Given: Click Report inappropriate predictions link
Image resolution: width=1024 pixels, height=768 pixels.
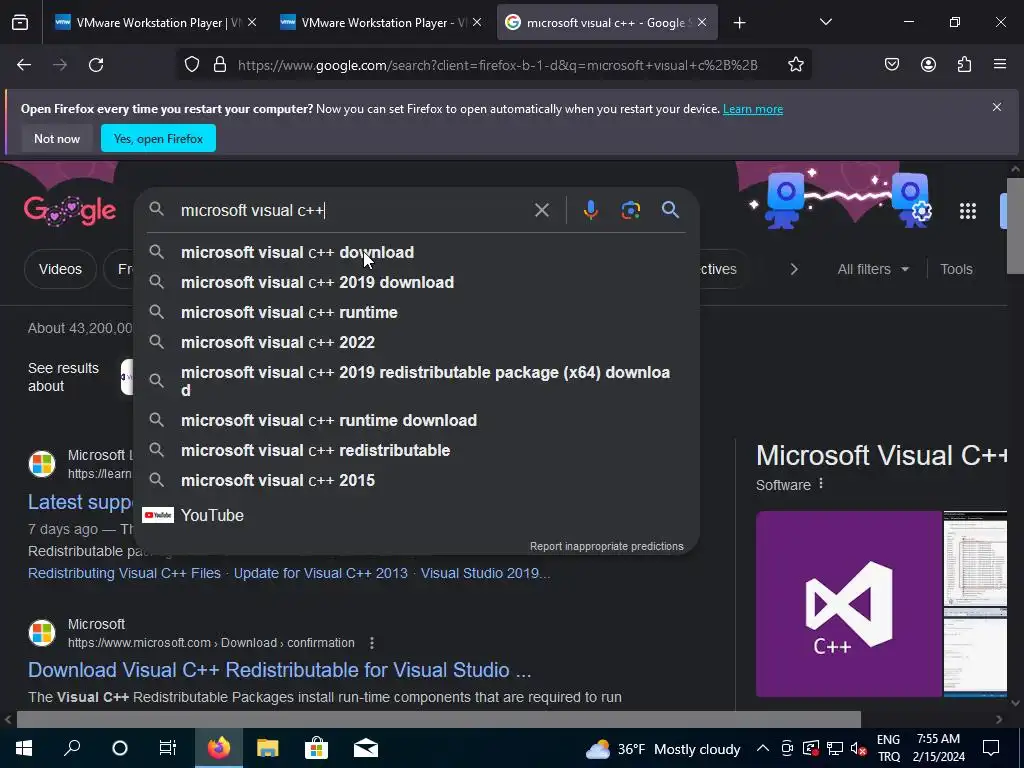Looking at the screenshot, I should tap(607, 546).
